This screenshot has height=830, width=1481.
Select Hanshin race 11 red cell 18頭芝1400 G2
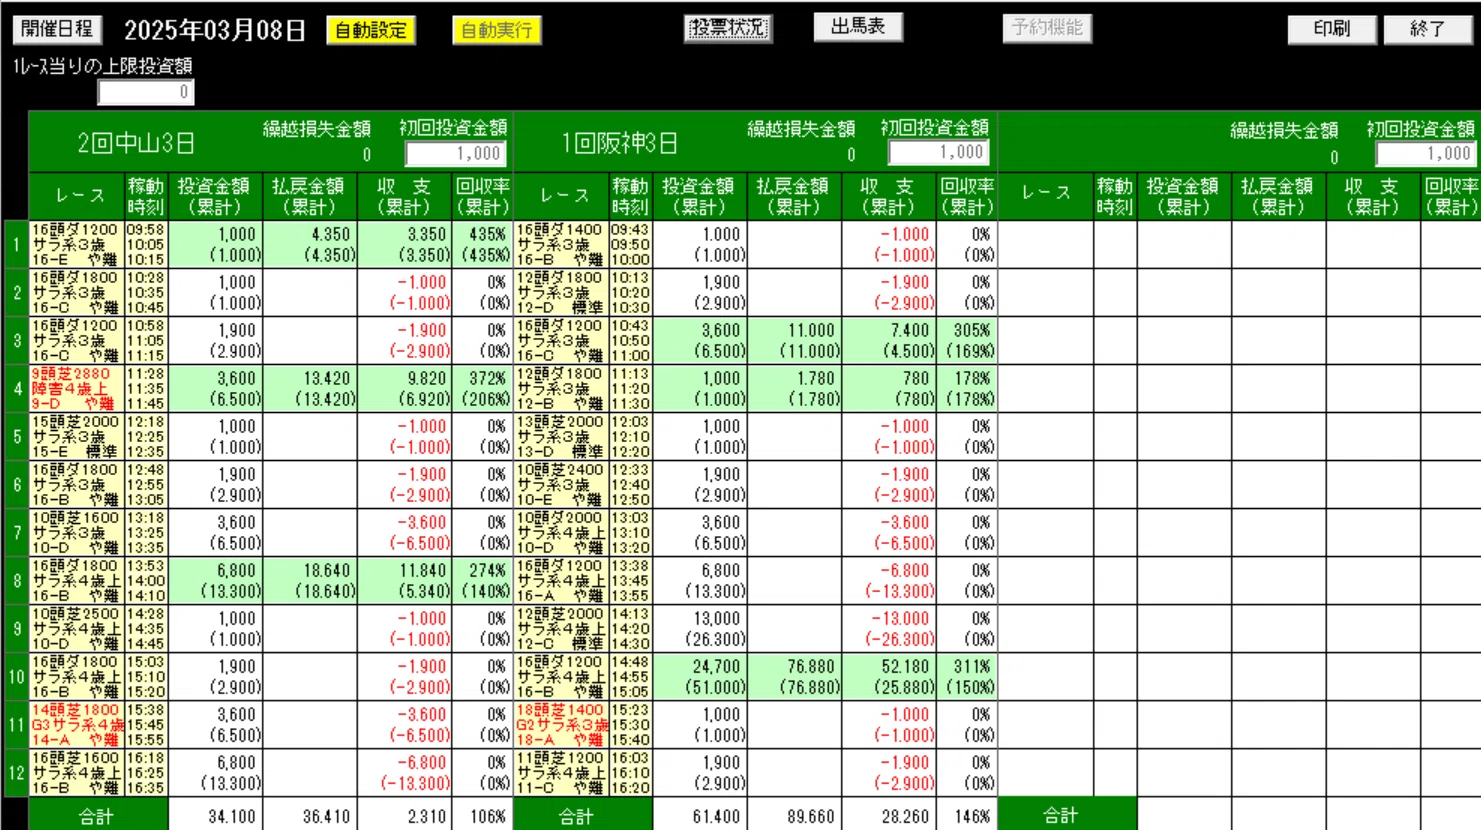(561, 724)
